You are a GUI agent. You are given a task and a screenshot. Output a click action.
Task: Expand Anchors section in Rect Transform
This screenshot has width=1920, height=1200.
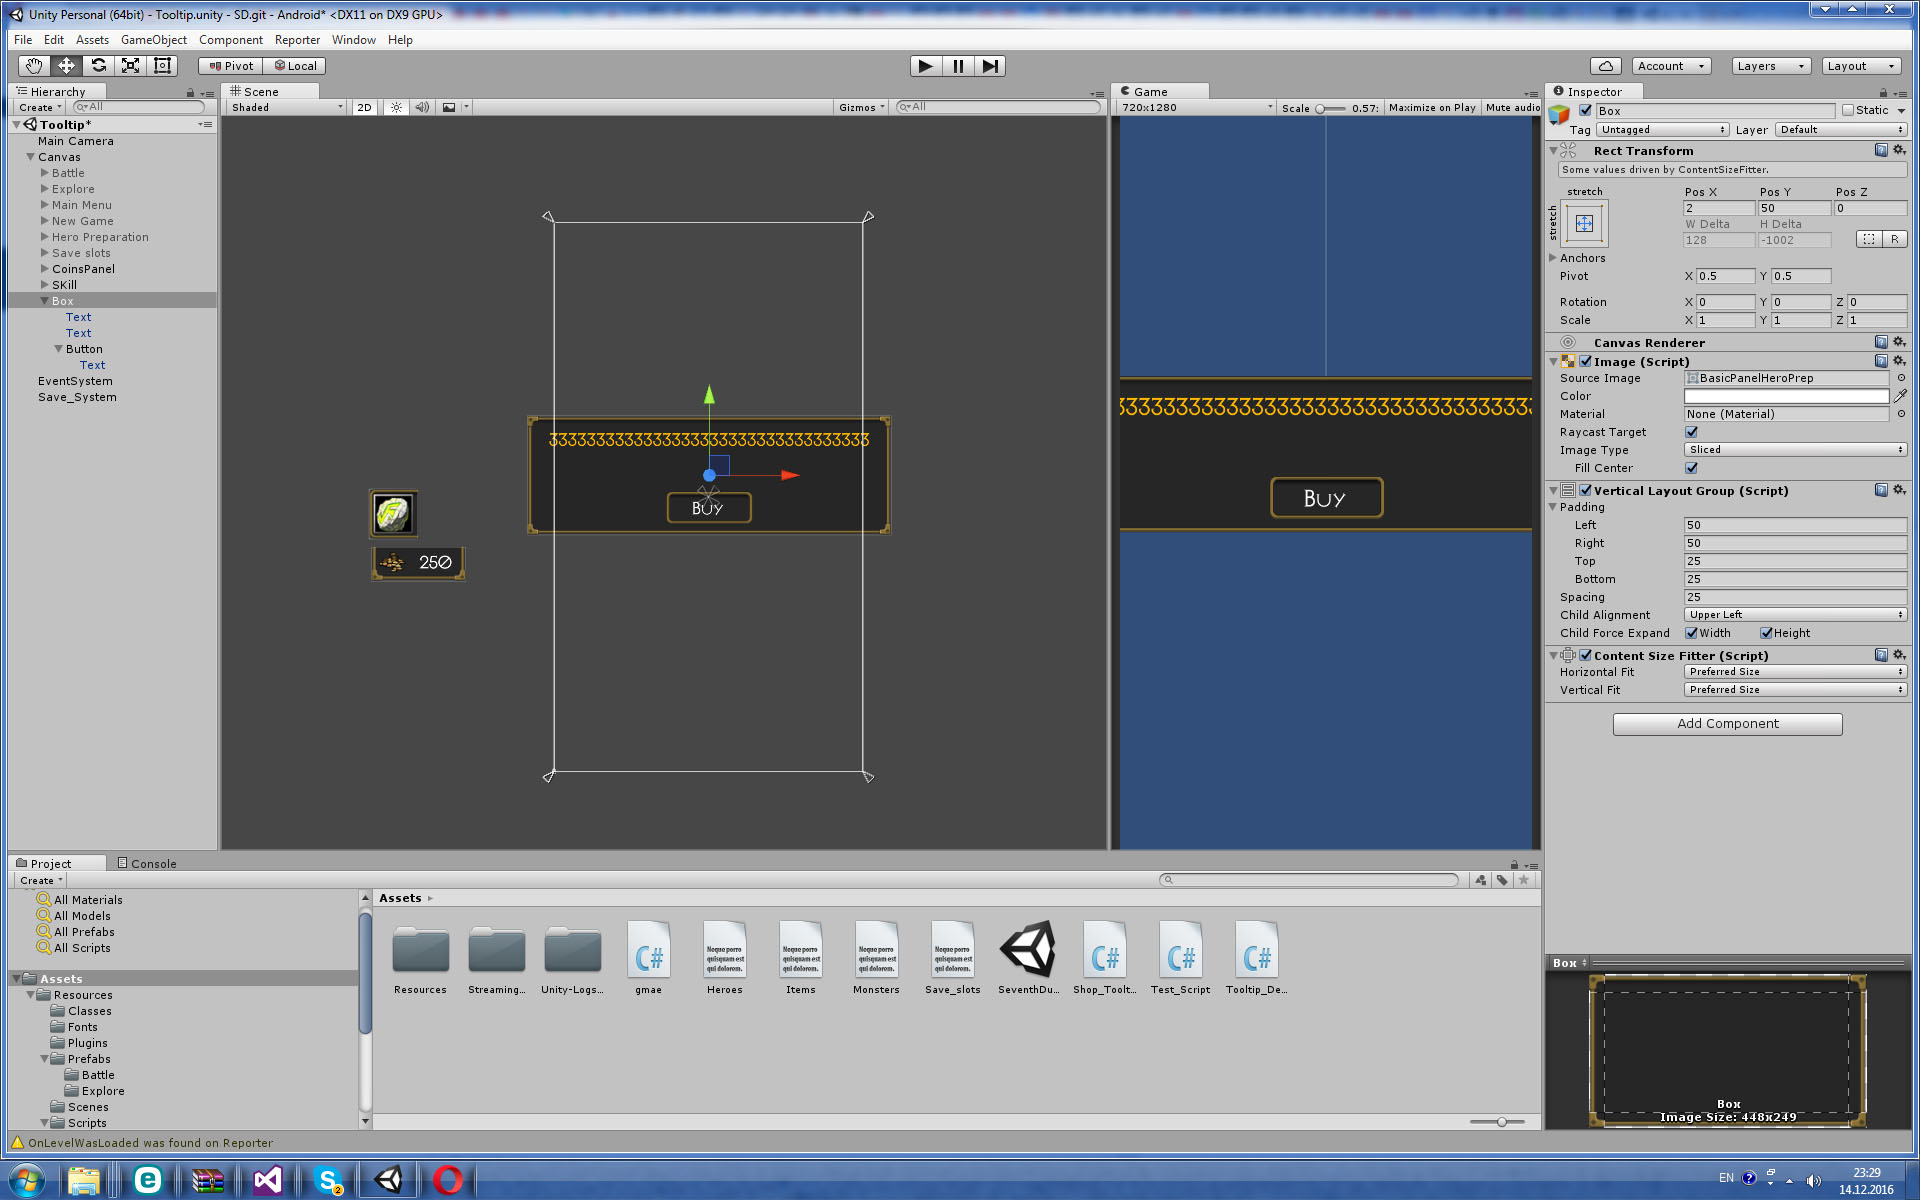[1553, 258]
